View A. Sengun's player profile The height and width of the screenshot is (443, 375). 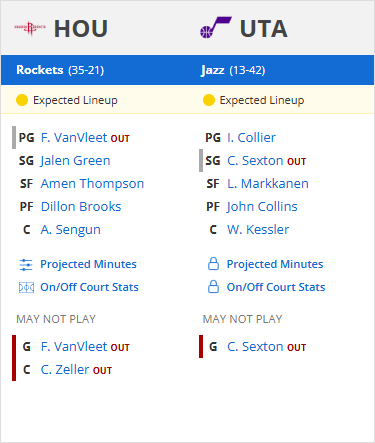(71, 230)
